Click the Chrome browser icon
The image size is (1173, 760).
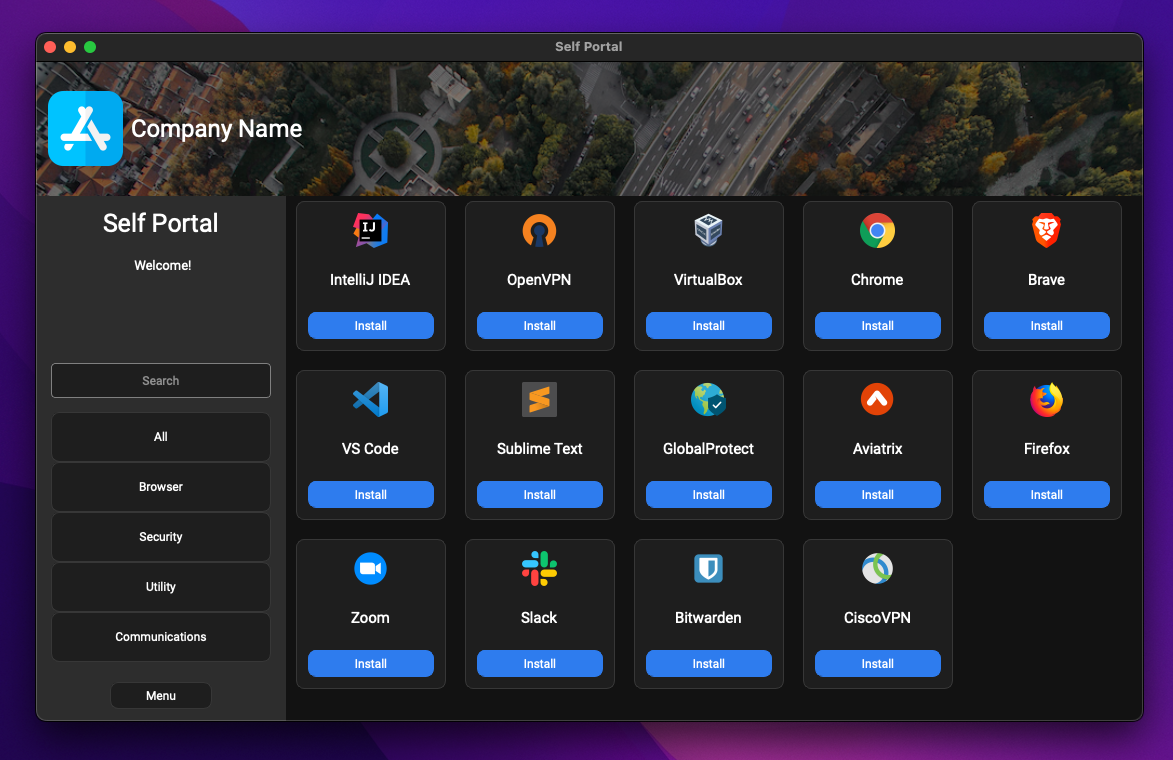pos(878,230)
